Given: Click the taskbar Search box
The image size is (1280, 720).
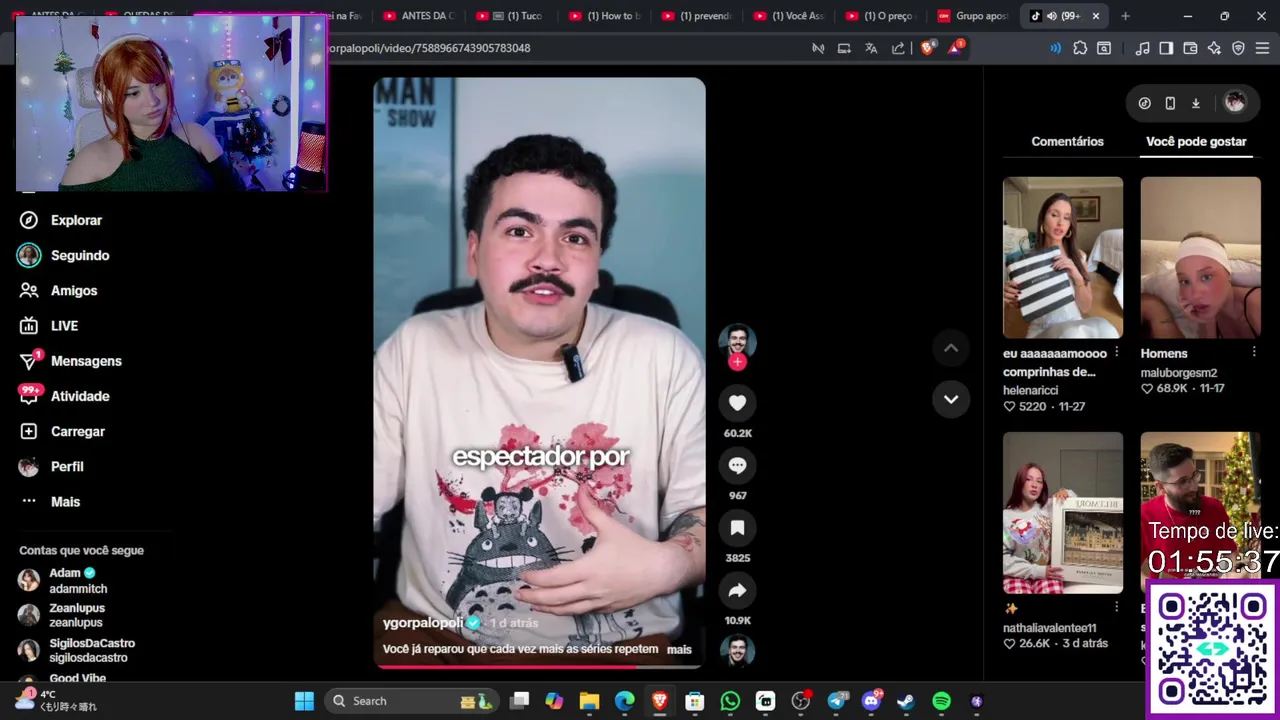Looking at the screenshot, I should [414, 701].
